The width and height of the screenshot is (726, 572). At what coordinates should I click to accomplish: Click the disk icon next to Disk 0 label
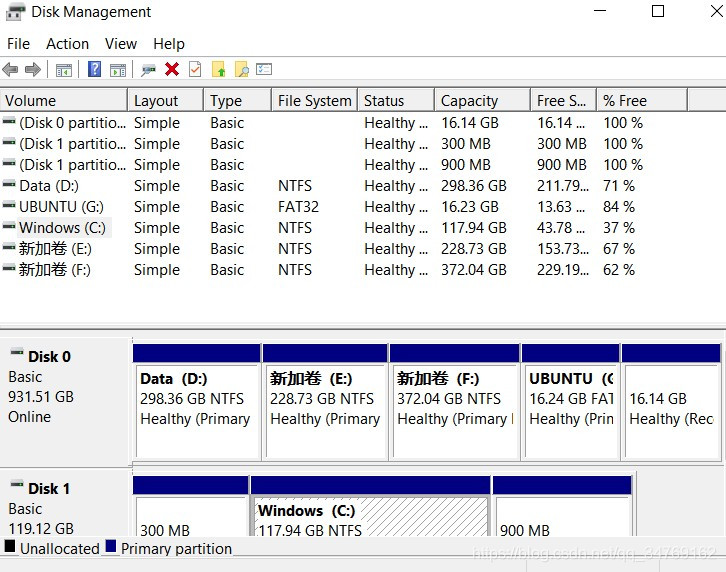coord(17,352)
